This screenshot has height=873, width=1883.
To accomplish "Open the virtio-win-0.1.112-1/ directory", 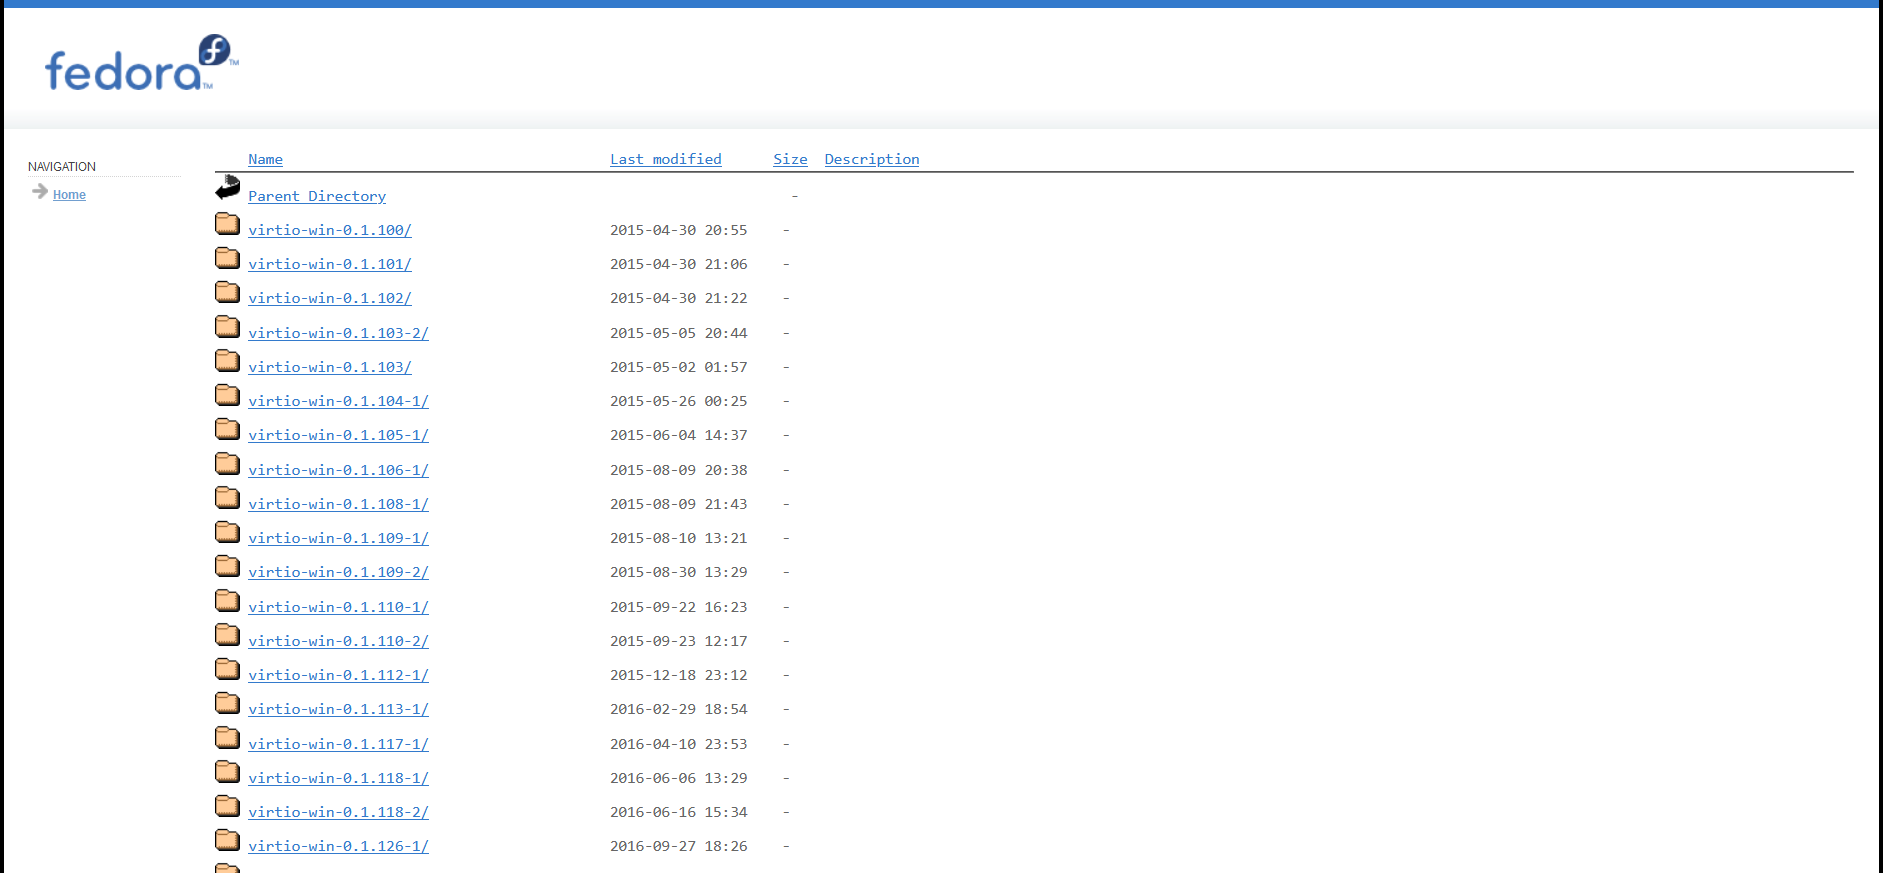I will point(338,675).
